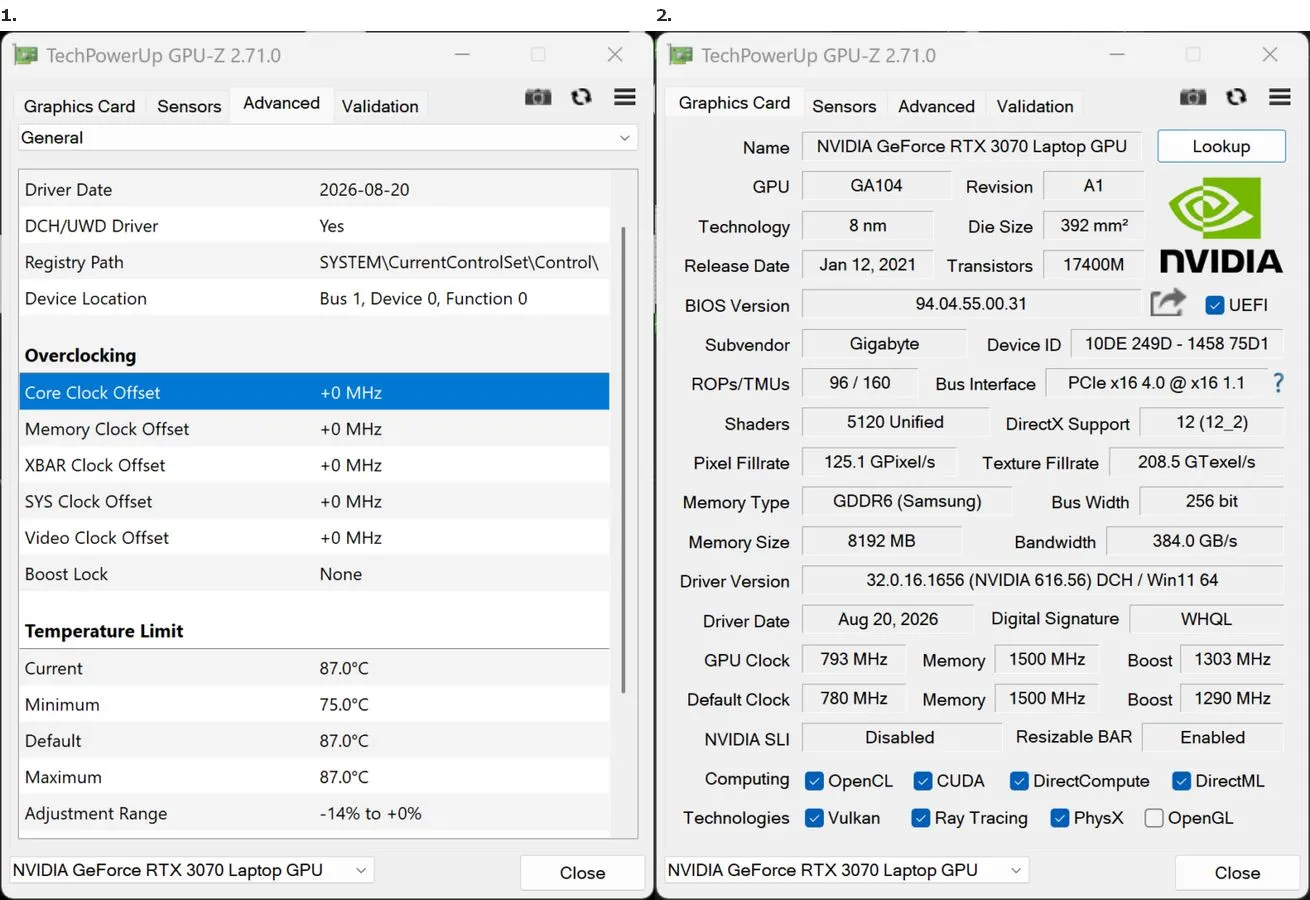Click the Resizable BAR Enabled value

tap(1212, 737)
